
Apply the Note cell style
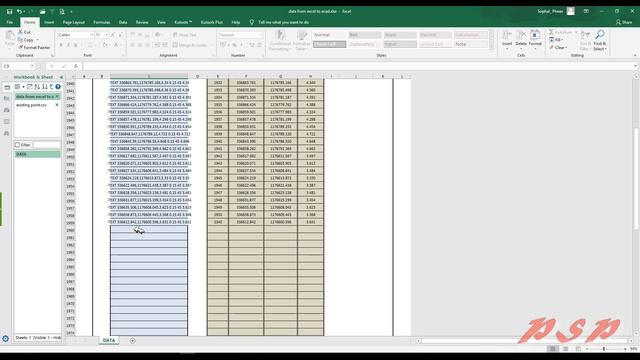(x=471, y=44)
